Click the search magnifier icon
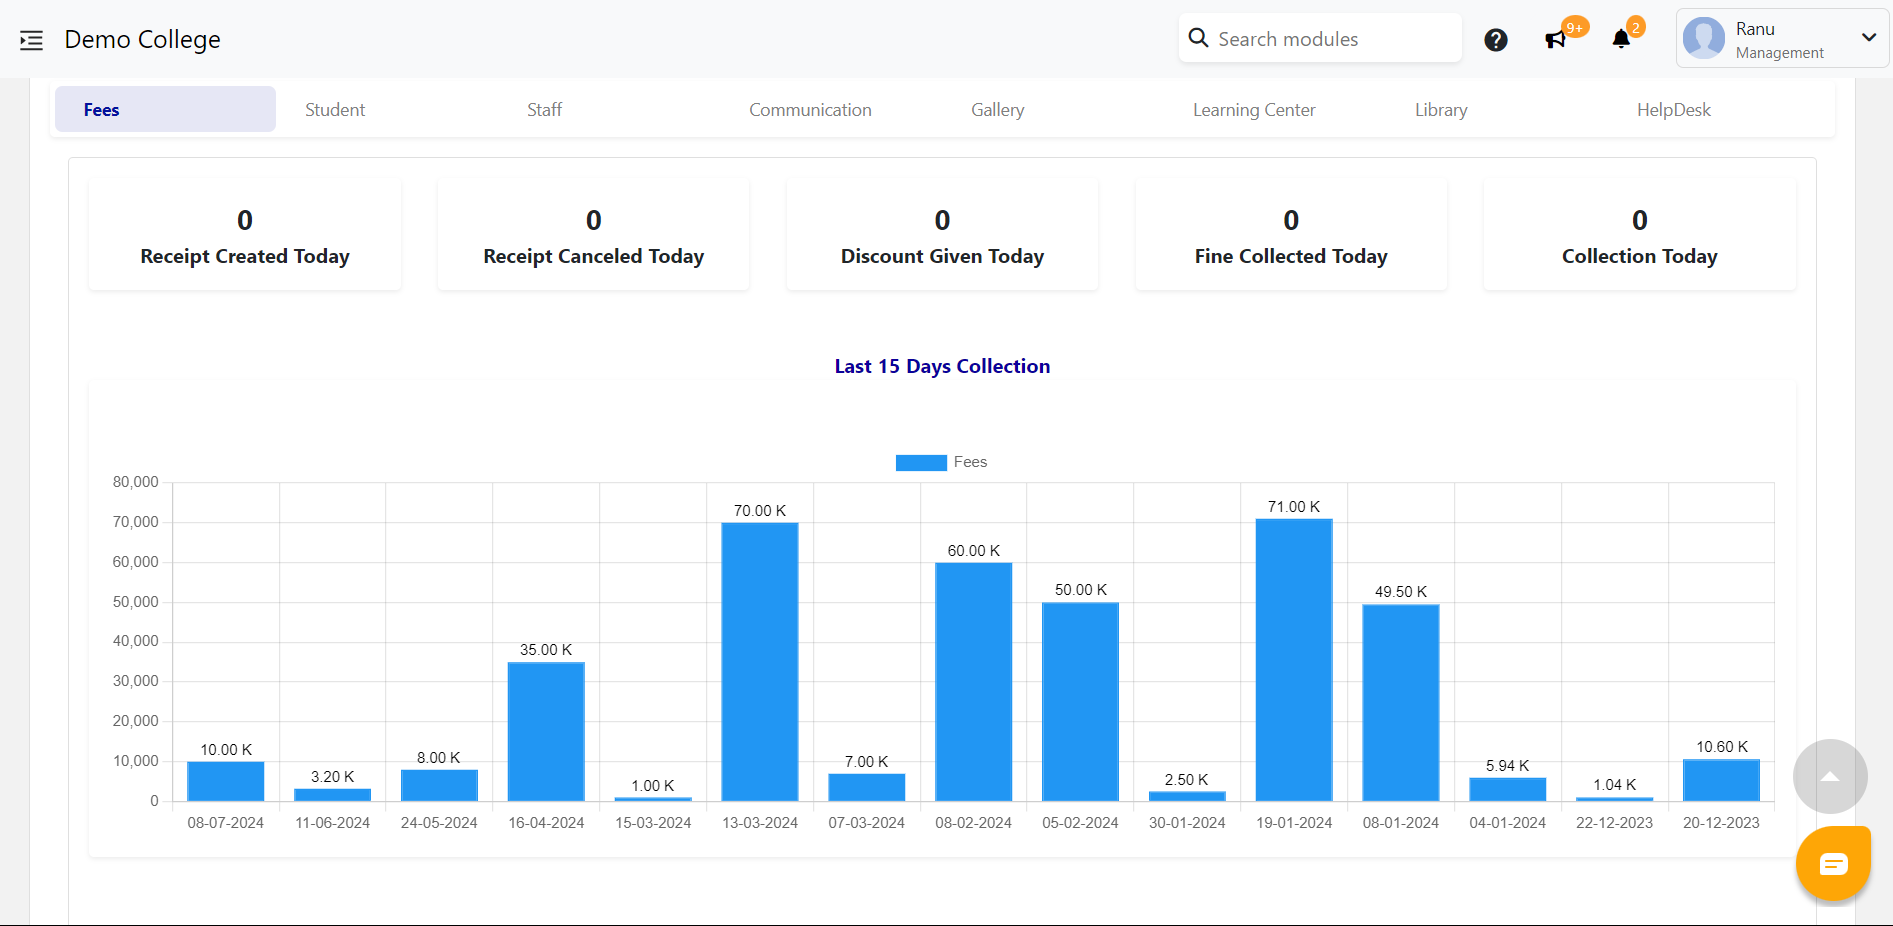Screen dimensions: 1893x926 pyautogui.click(x=1198, y=38)
